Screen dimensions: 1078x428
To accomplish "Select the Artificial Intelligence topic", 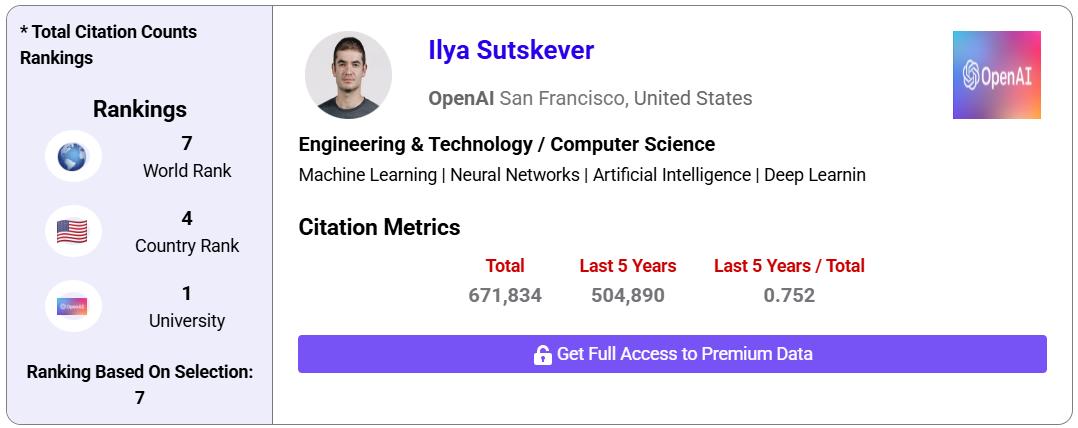I will coord(671,175).
